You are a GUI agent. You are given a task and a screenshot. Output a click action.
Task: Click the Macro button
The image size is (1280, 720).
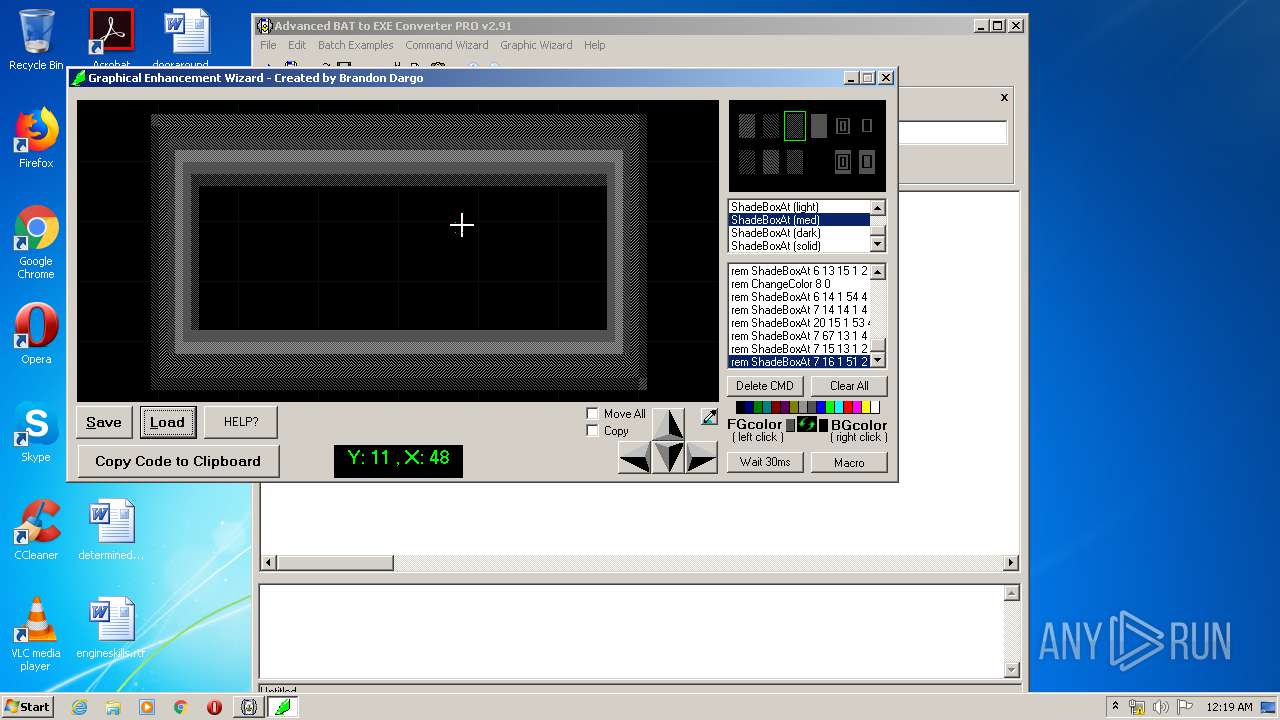pyautogui.click(x=849, y=462)
